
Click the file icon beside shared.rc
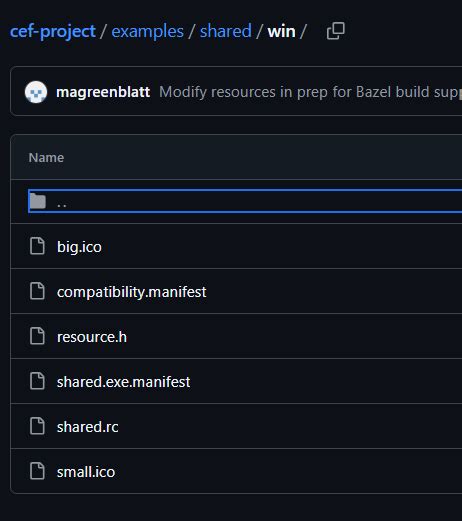coord(37,426)
